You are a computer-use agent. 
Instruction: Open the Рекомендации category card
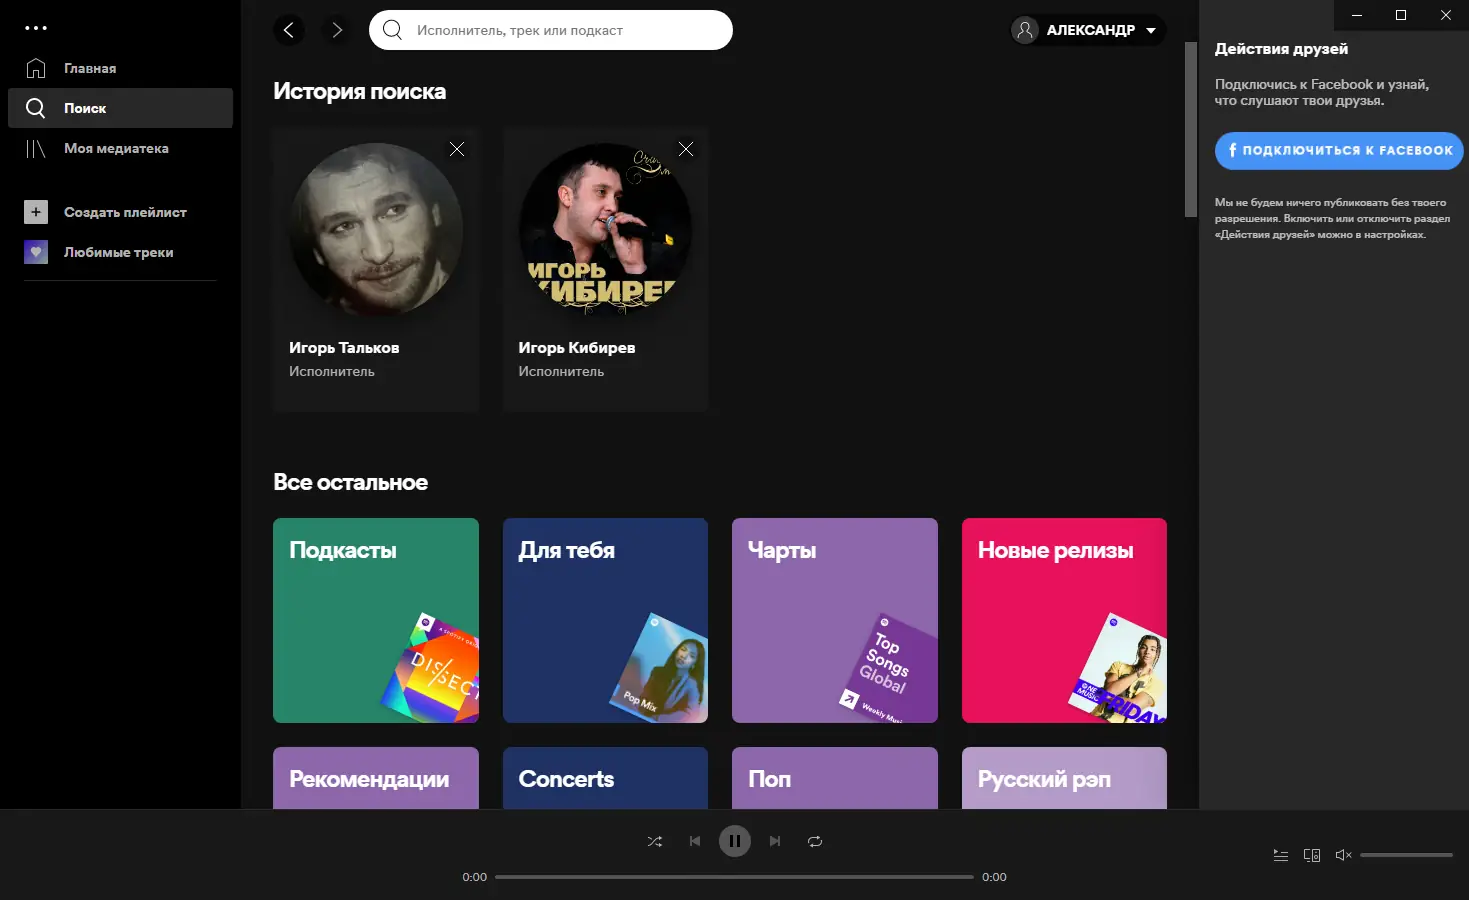tap(376, 778)
